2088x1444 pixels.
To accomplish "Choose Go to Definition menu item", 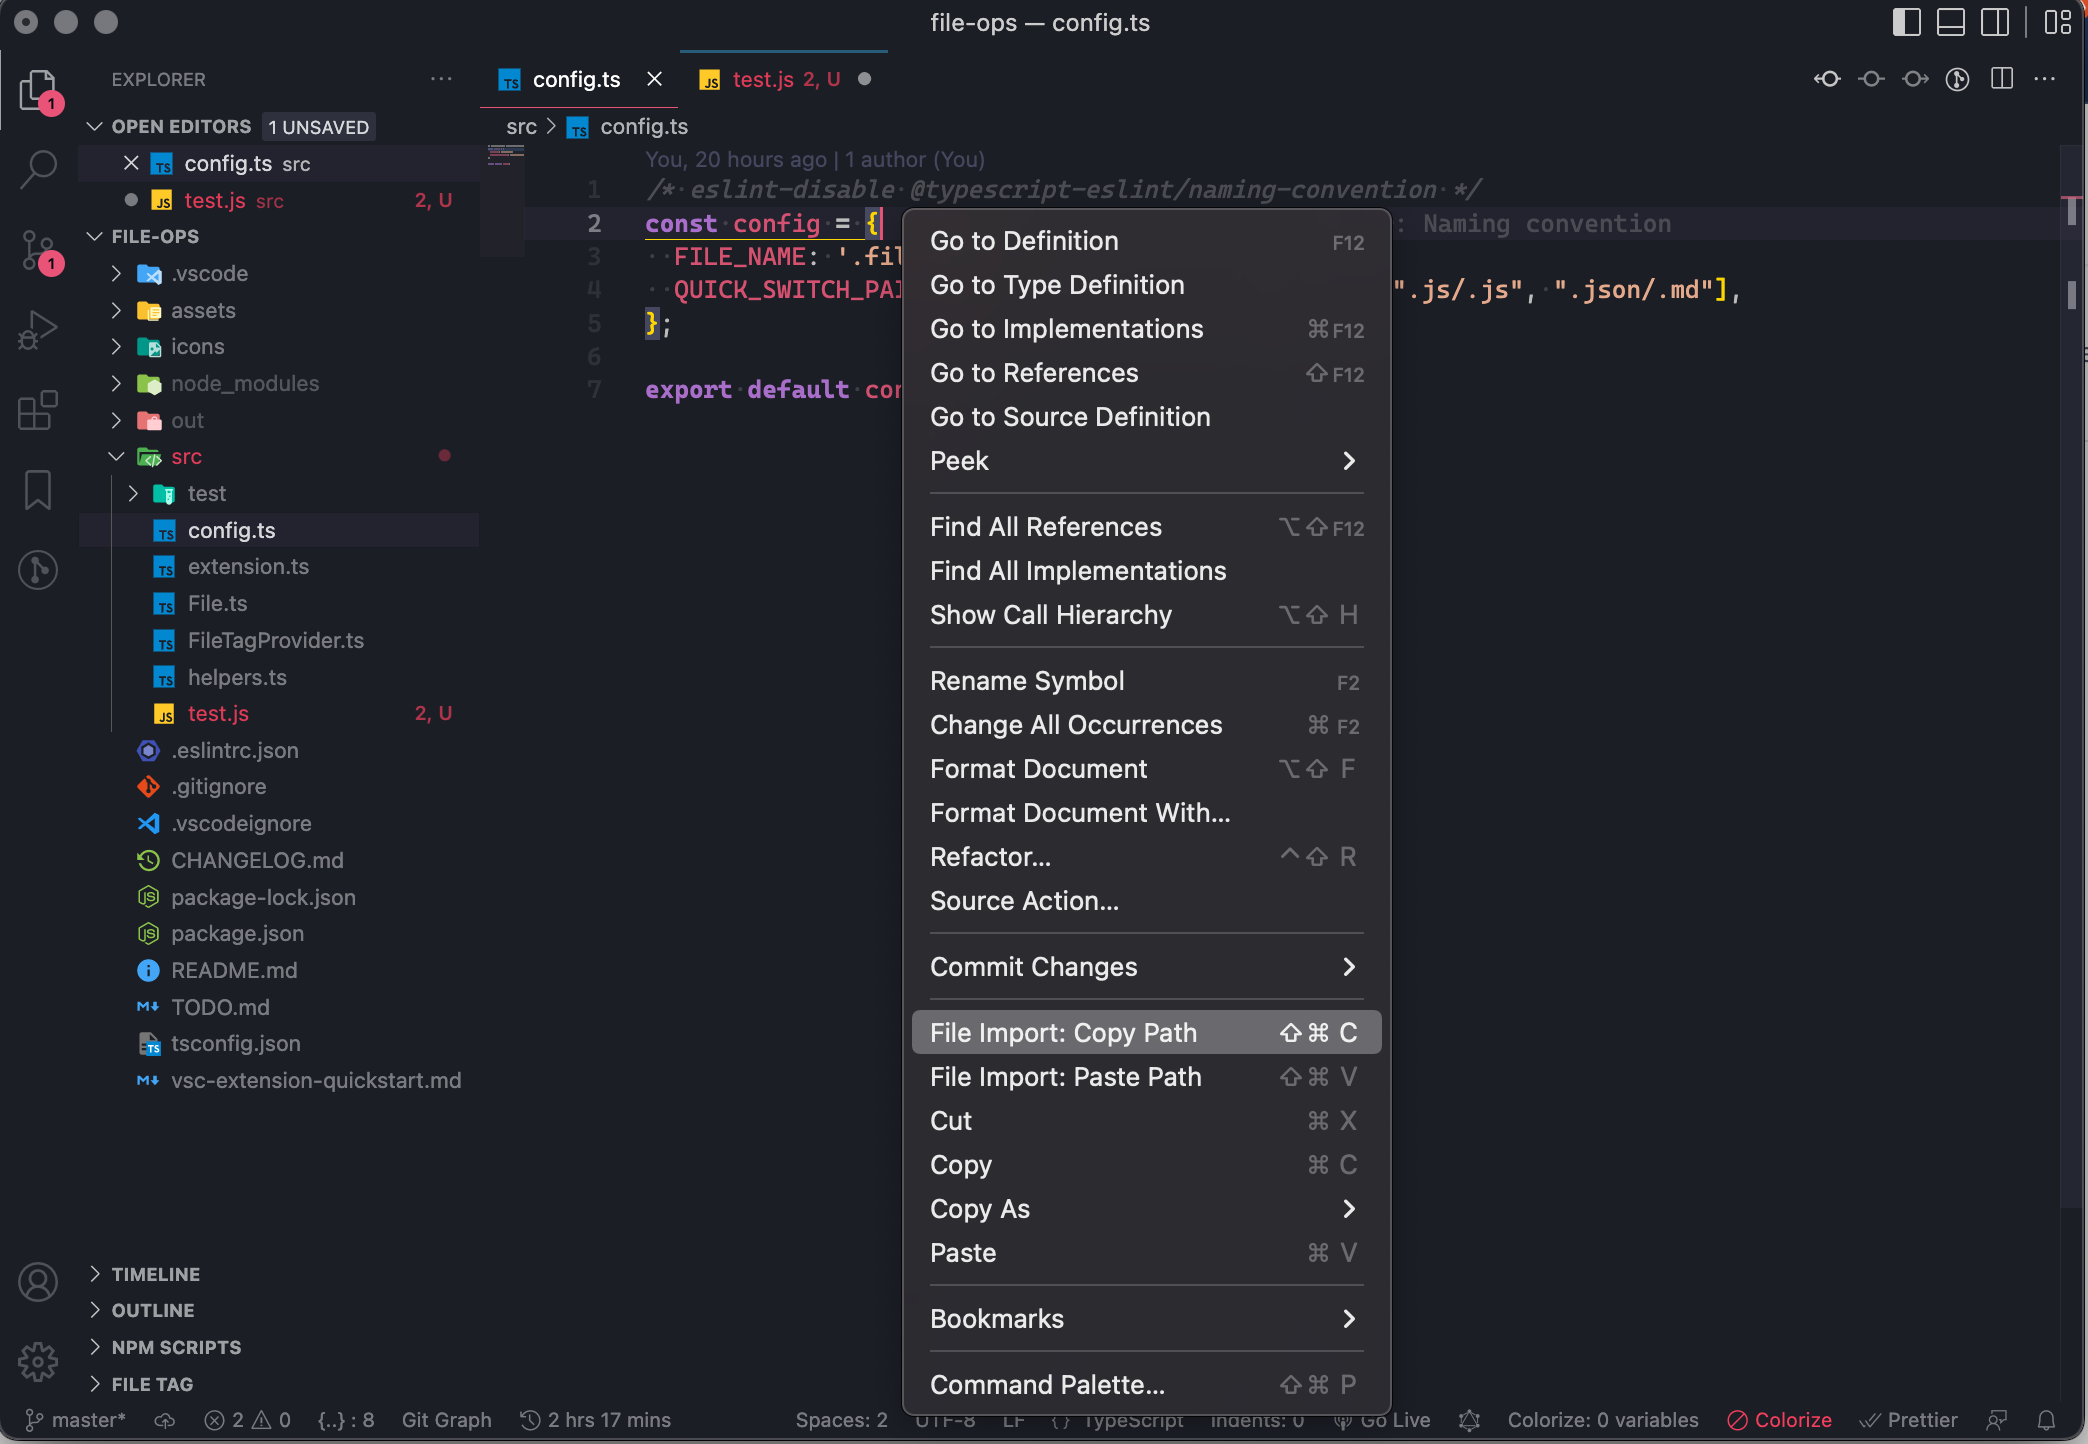I will [1146, 241].
